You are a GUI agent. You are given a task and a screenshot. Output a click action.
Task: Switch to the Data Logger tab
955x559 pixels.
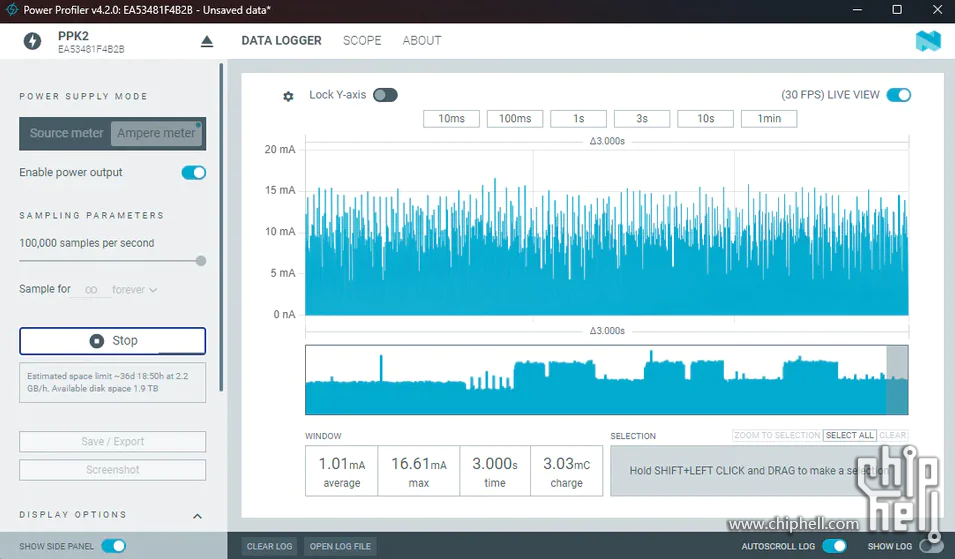click(281, 41)
